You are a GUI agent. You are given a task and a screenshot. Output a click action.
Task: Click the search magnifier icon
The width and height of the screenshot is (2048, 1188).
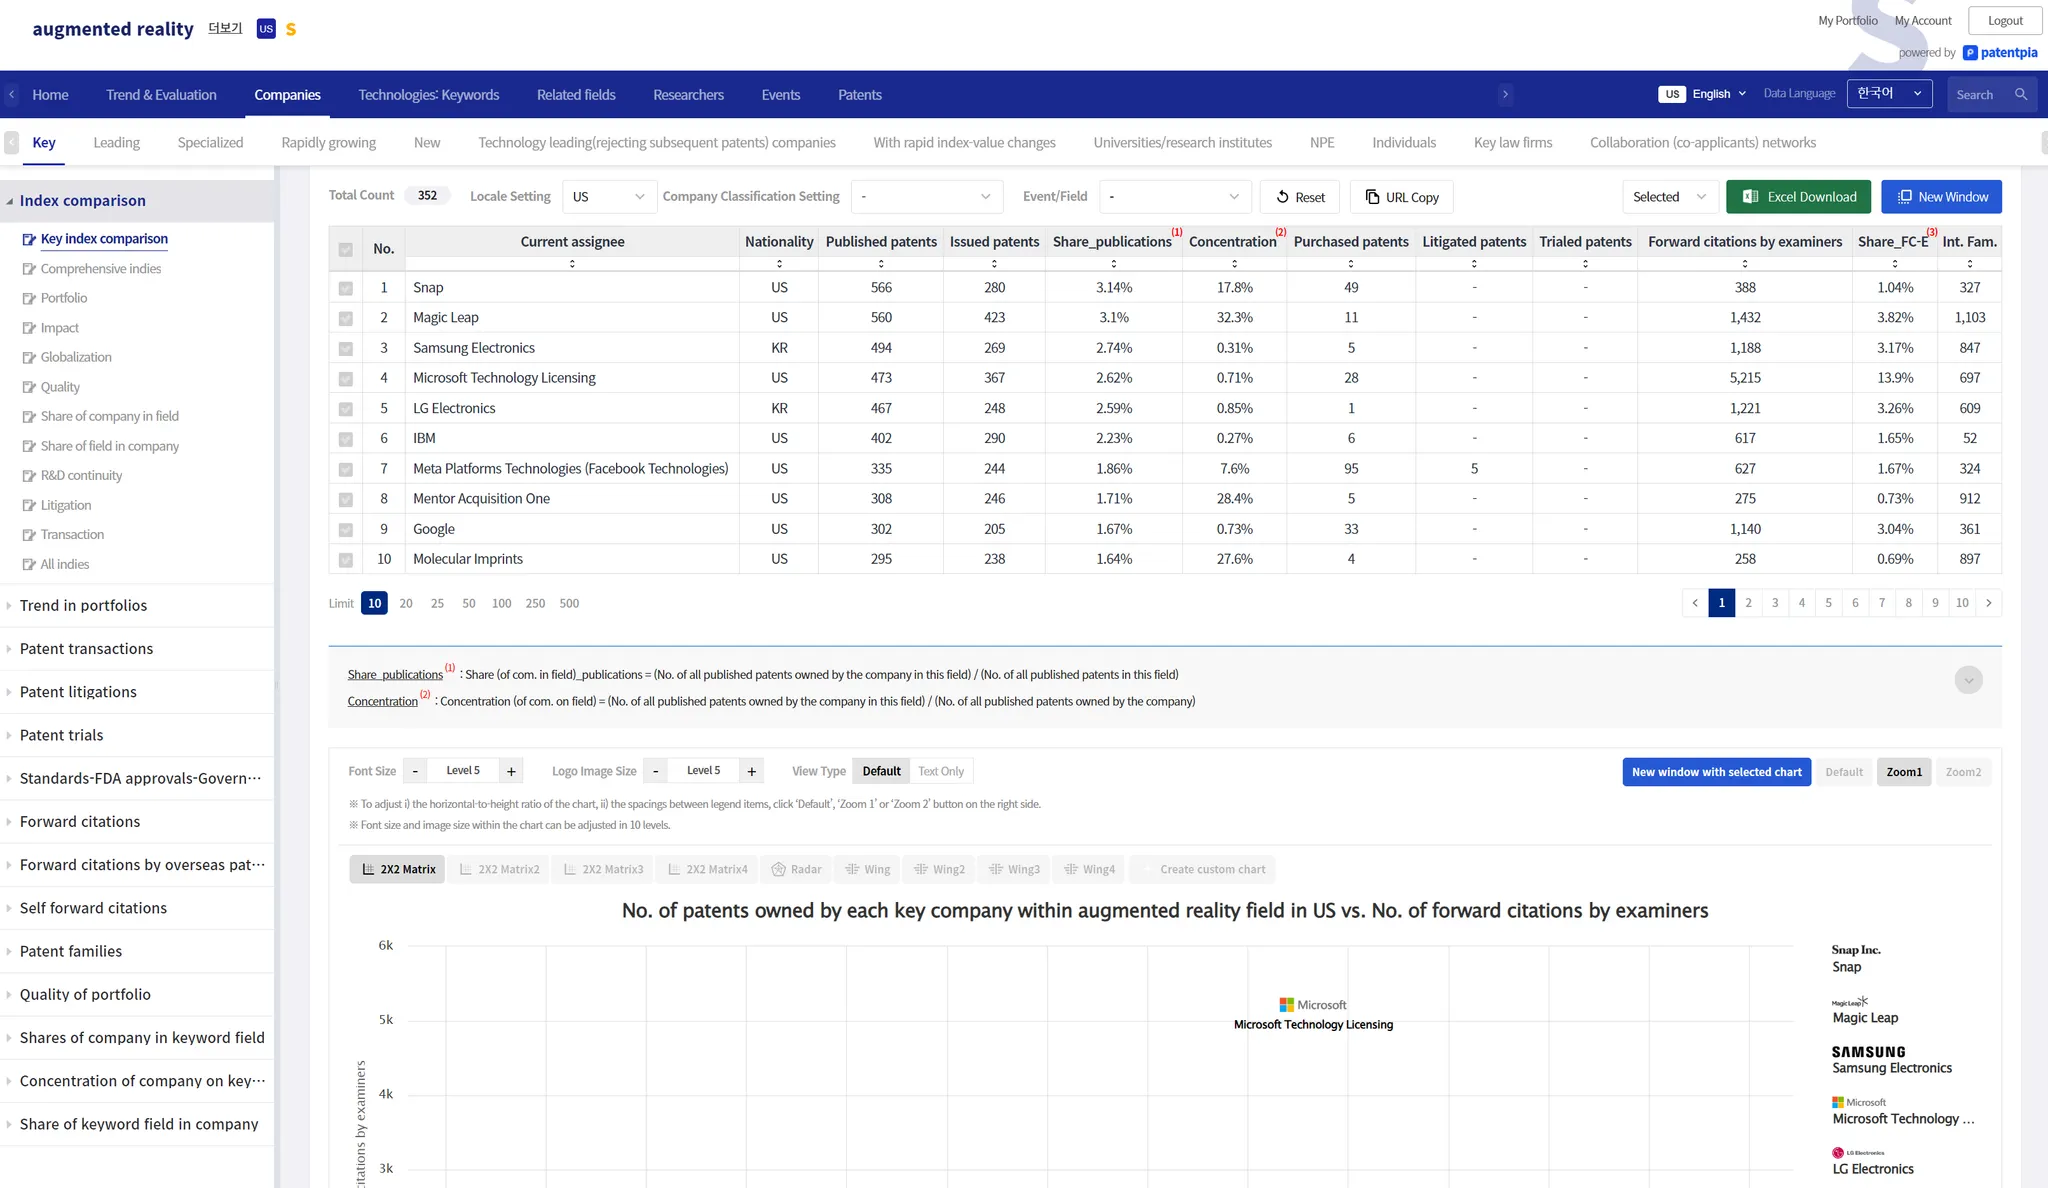tap(2021, 95)
